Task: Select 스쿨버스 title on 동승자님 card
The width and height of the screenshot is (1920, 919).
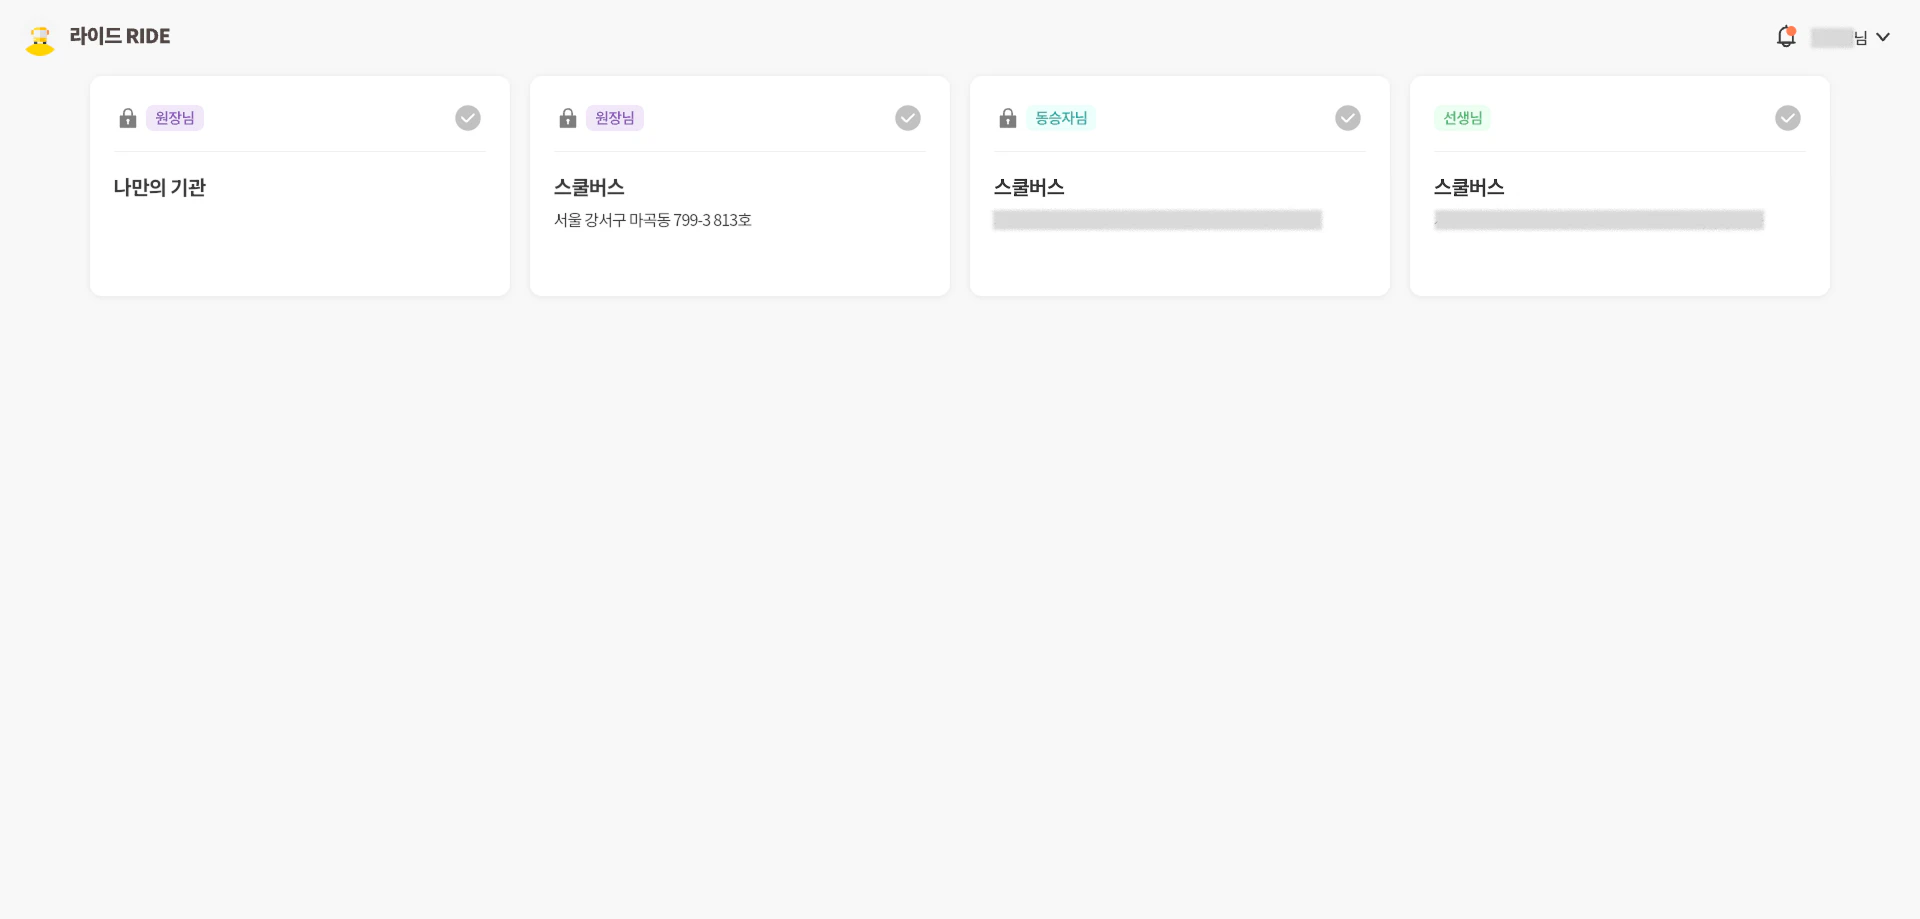Action: point(1029,187)
